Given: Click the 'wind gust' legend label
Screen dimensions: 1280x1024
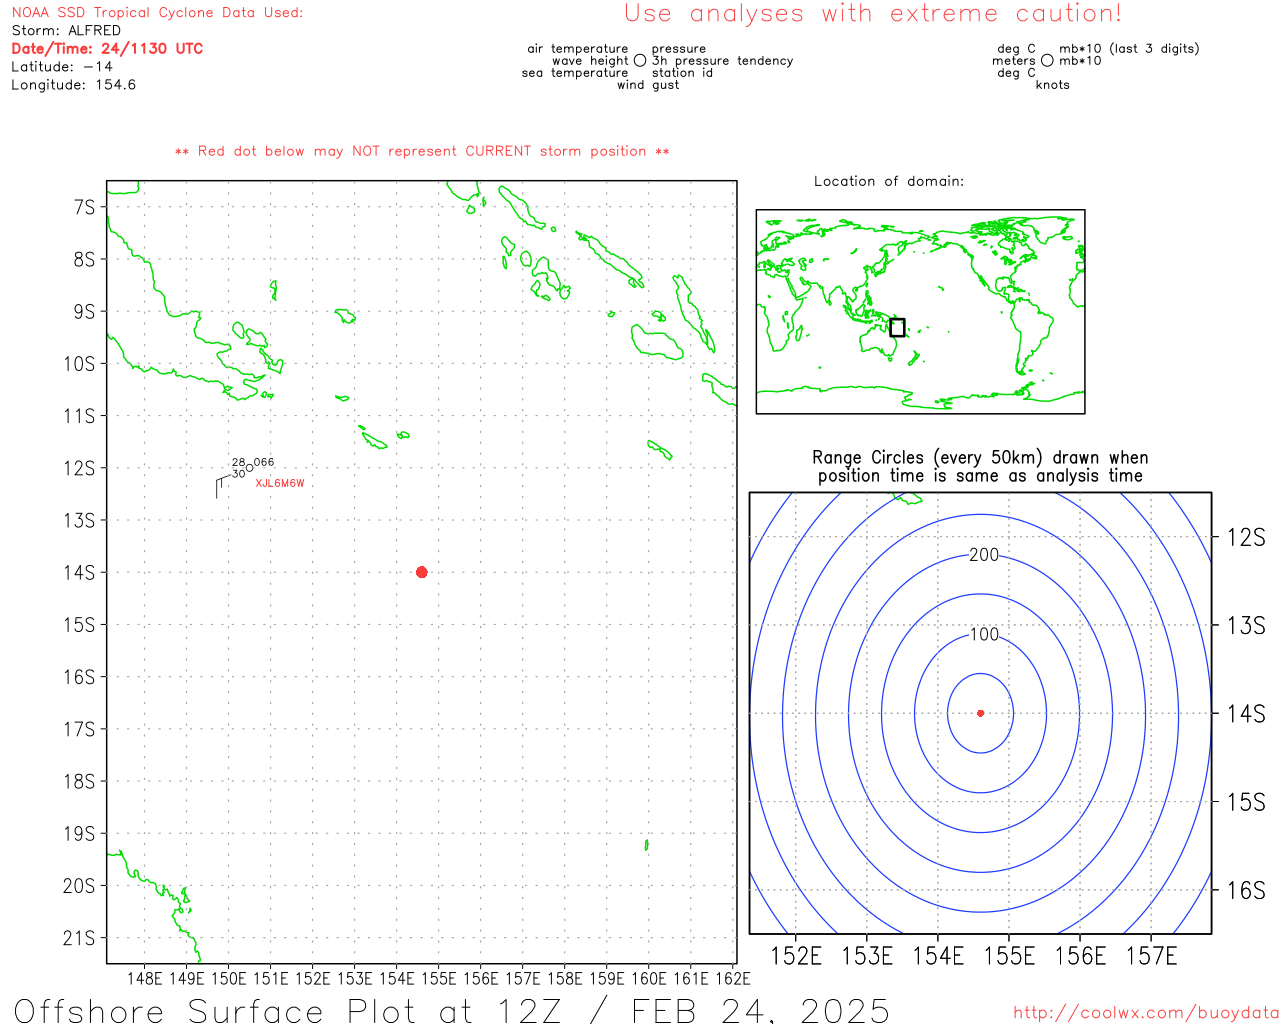Looking at the screenshot, I should [x=648, y=85].
